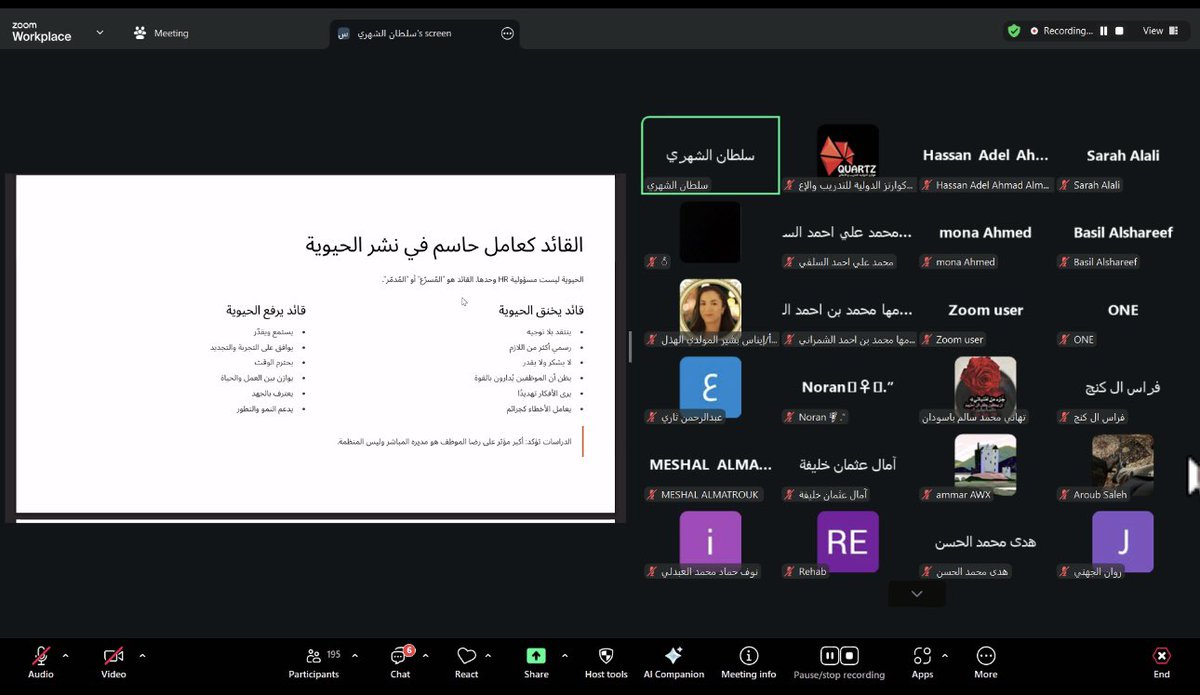Select سلطان الشهري active speaker tile

[710, 155]
